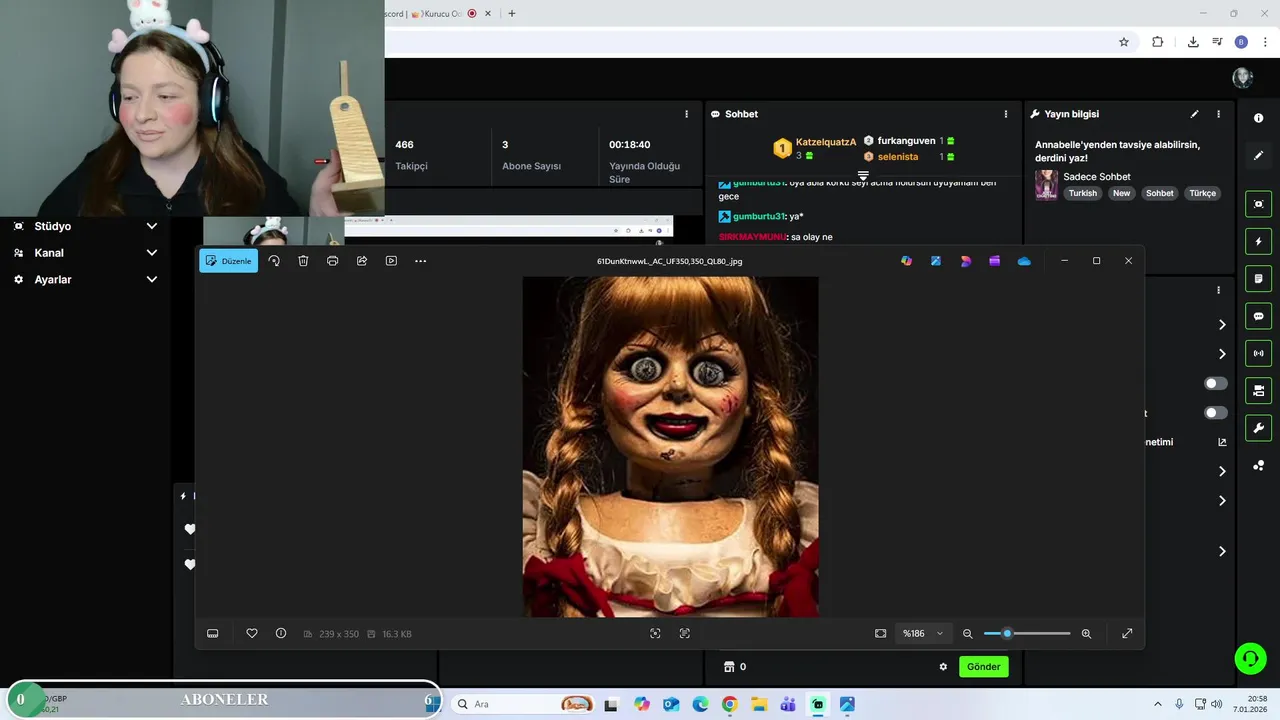Open zoom percentage %186 dropdown
The width and height of the screenshot is (1280, 720).
click(923, 633)
